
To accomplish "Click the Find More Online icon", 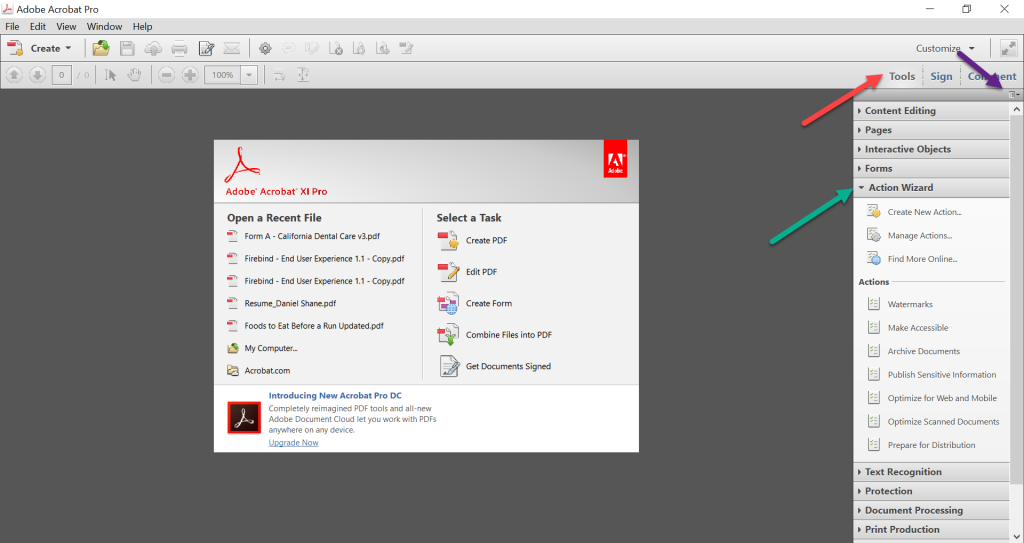I will 874,258.
